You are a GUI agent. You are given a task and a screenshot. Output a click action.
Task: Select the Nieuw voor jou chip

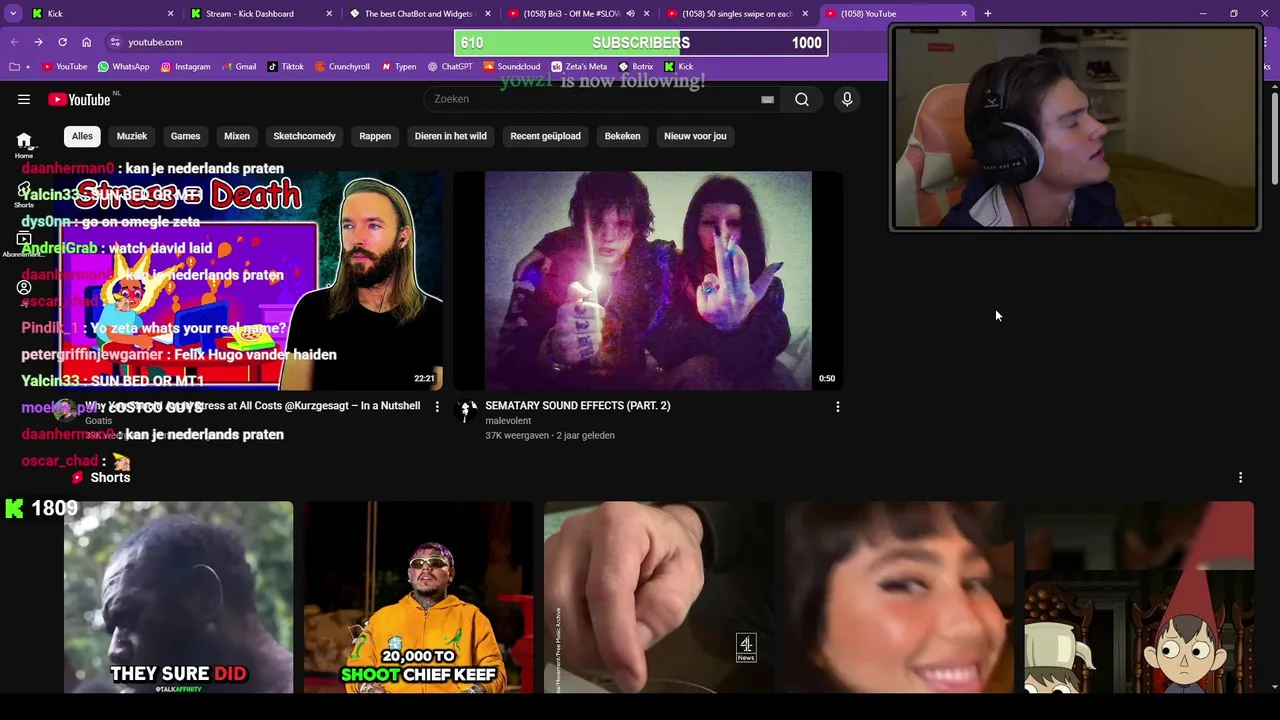pyautogui.click(x=695, y=136)
